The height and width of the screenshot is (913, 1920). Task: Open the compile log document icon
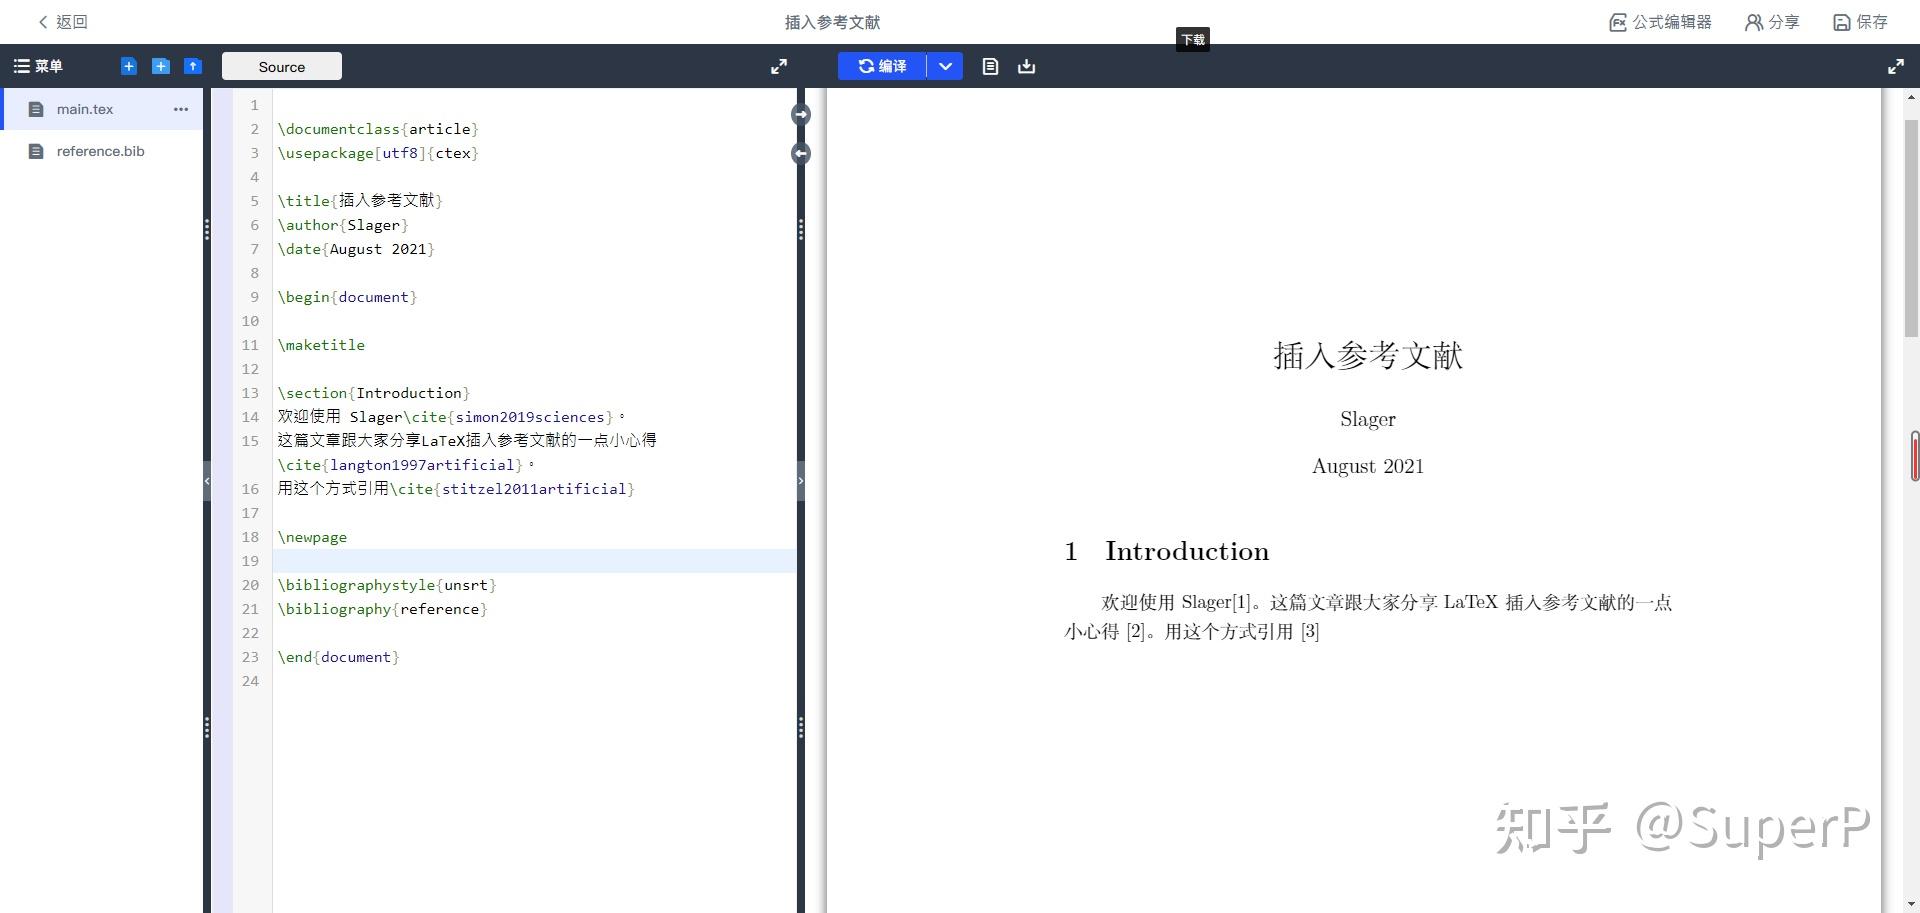(x=990, y=67)
